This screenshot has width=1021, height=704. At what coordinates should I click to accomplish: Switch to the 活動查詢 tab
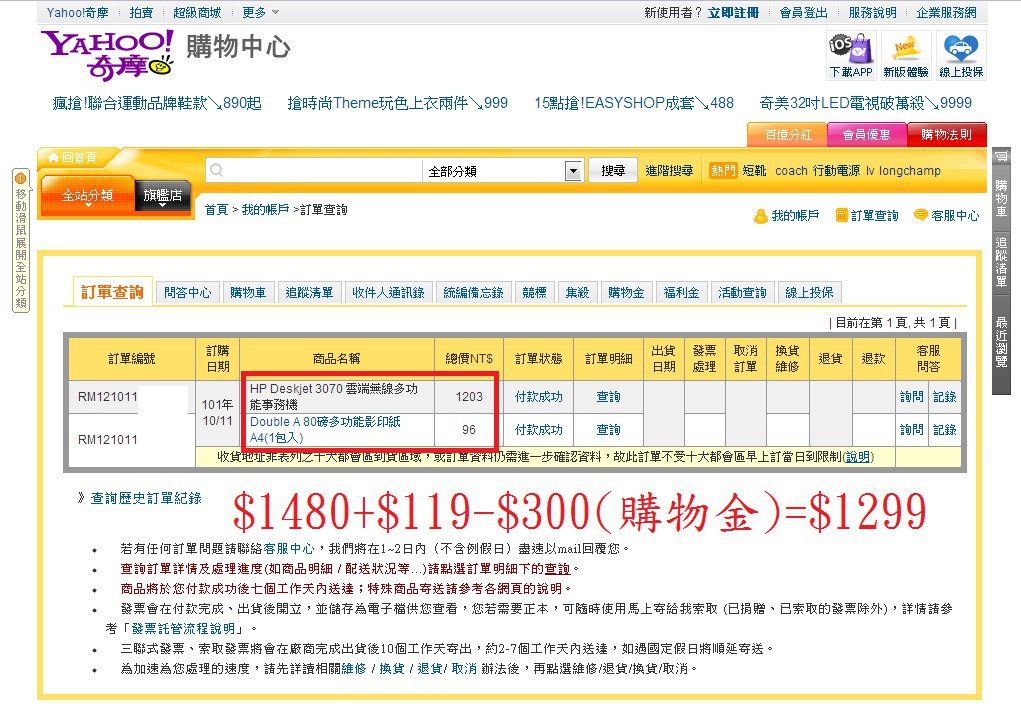pyautogui.click(x=742, y=292)
